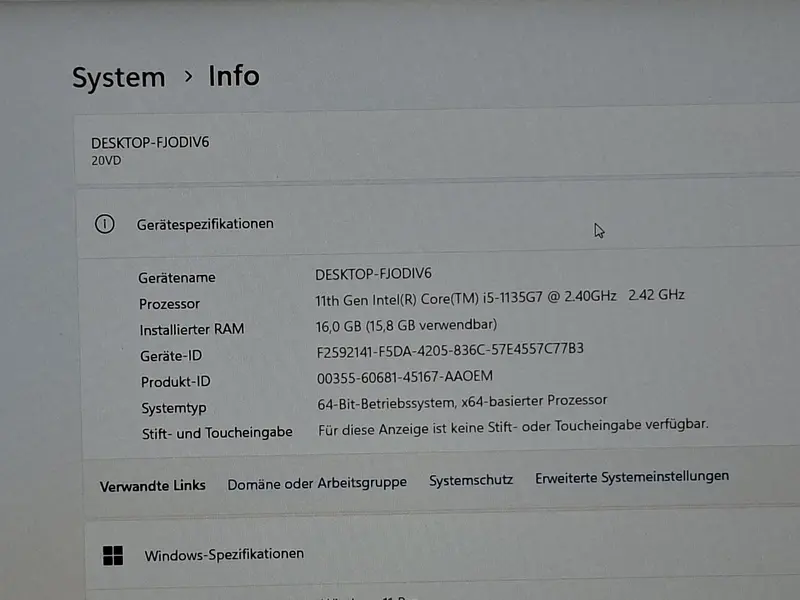Click the breadcrumb chevron between System and Info
Viewport: 800px width, 600px height.
tap(188, 77)
